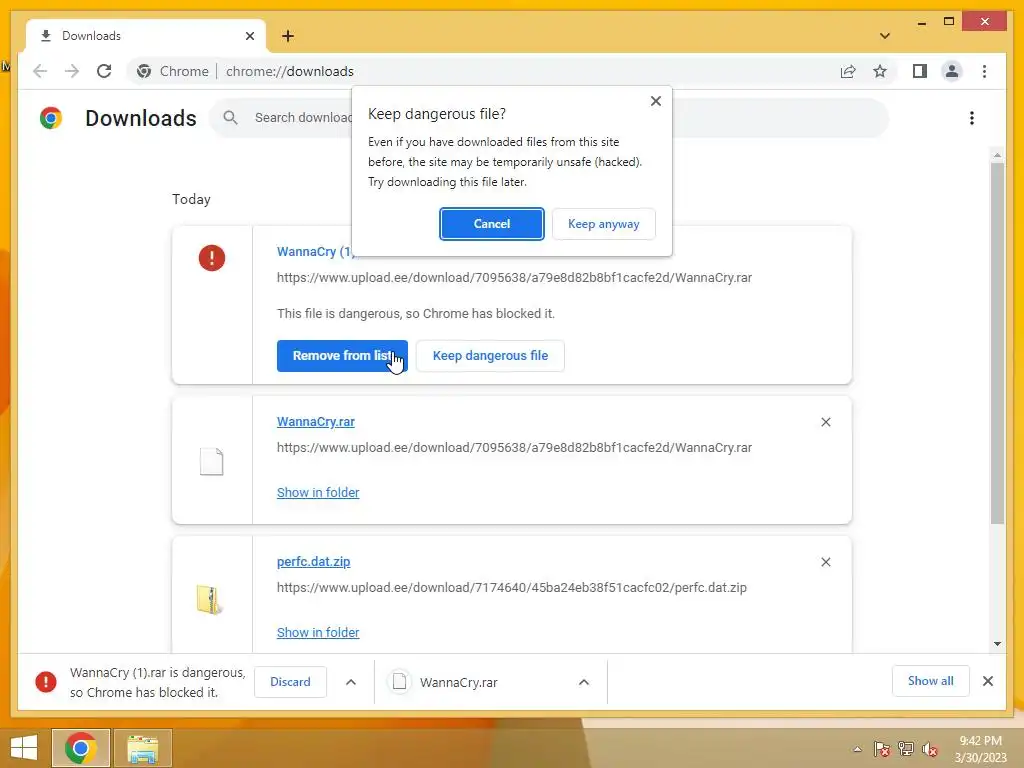Click the WannaCry (1) blocked file name
This screenshot has width=1024, height=768.
pos(316,251)
